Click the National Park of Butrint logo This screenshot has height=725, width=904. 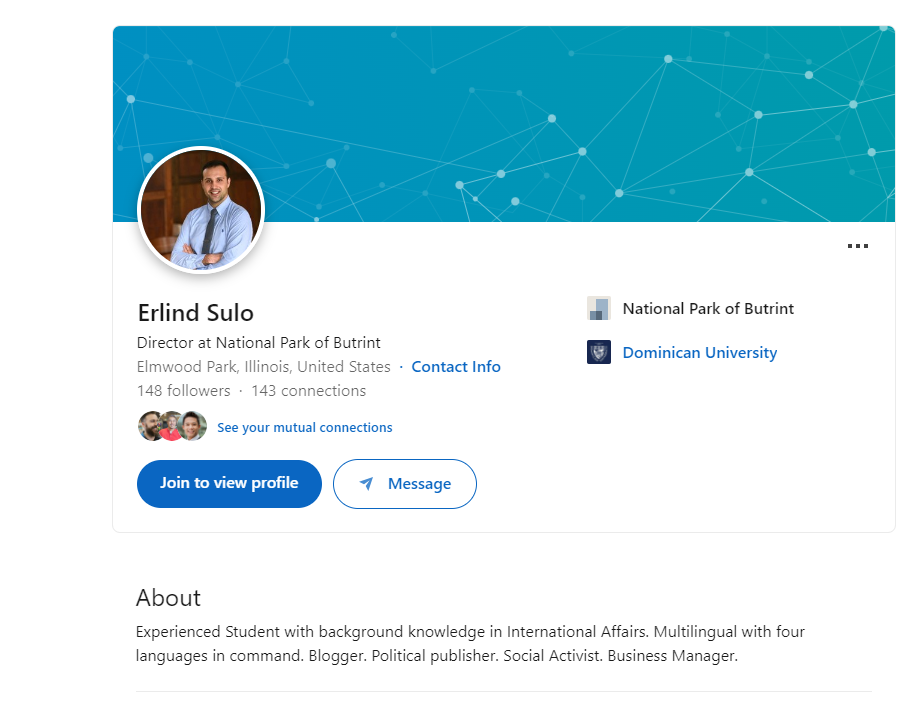click(599, 308)
